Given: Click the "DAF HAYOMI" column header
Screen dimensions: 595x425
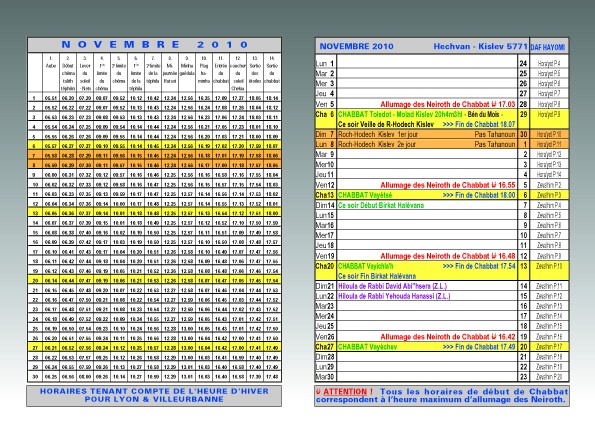Looking at the screenshot, I should pos(548,47).
